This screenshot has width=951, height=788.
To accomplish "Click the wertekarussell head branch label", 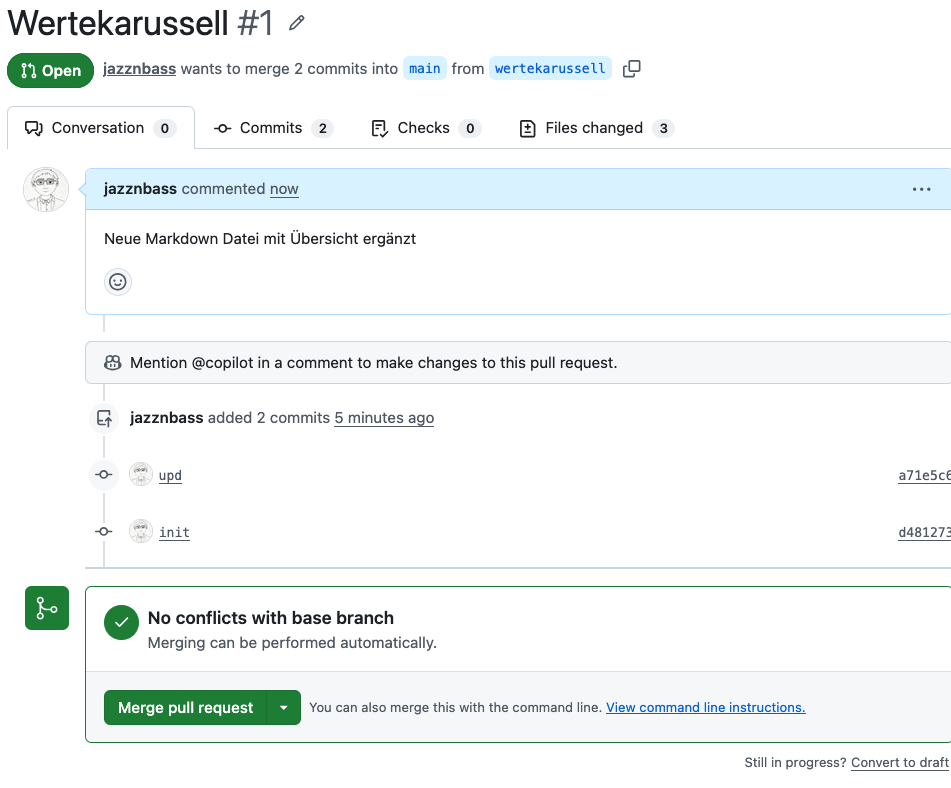I will [550, 69].
